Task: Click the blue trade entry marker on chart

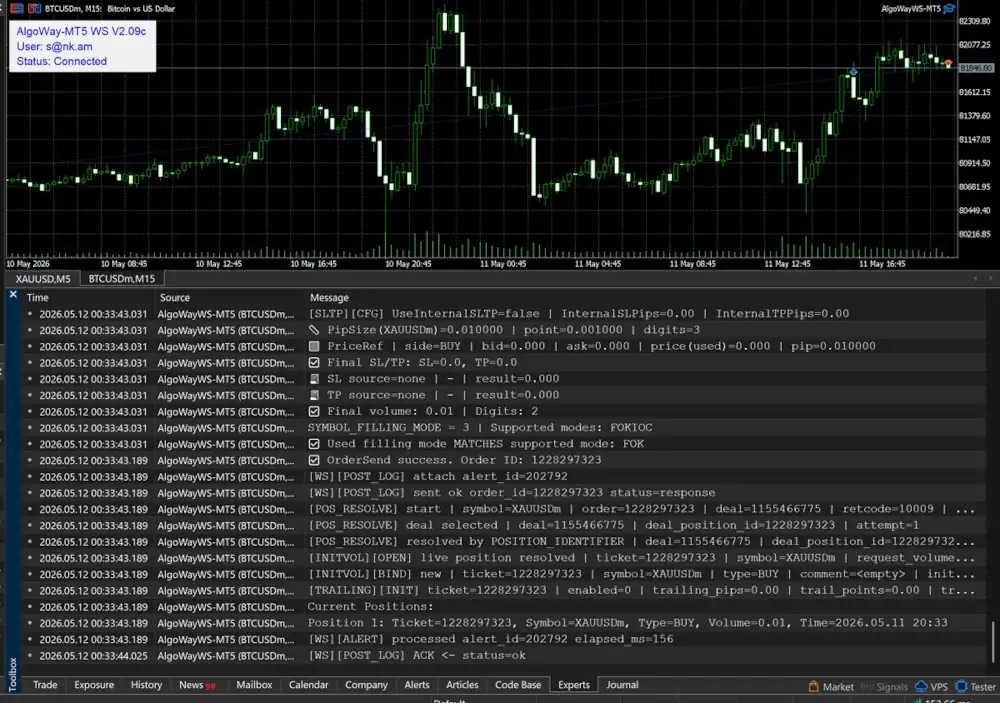Action: pyautogui.click(x=853, y=71)
